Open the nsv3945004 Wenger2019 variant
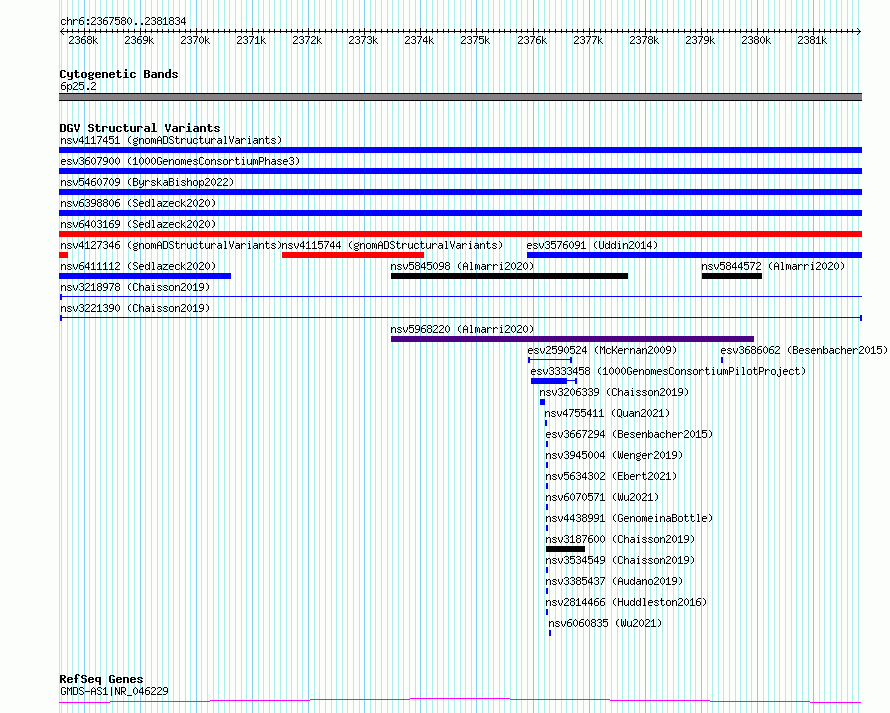 point(614,455)
